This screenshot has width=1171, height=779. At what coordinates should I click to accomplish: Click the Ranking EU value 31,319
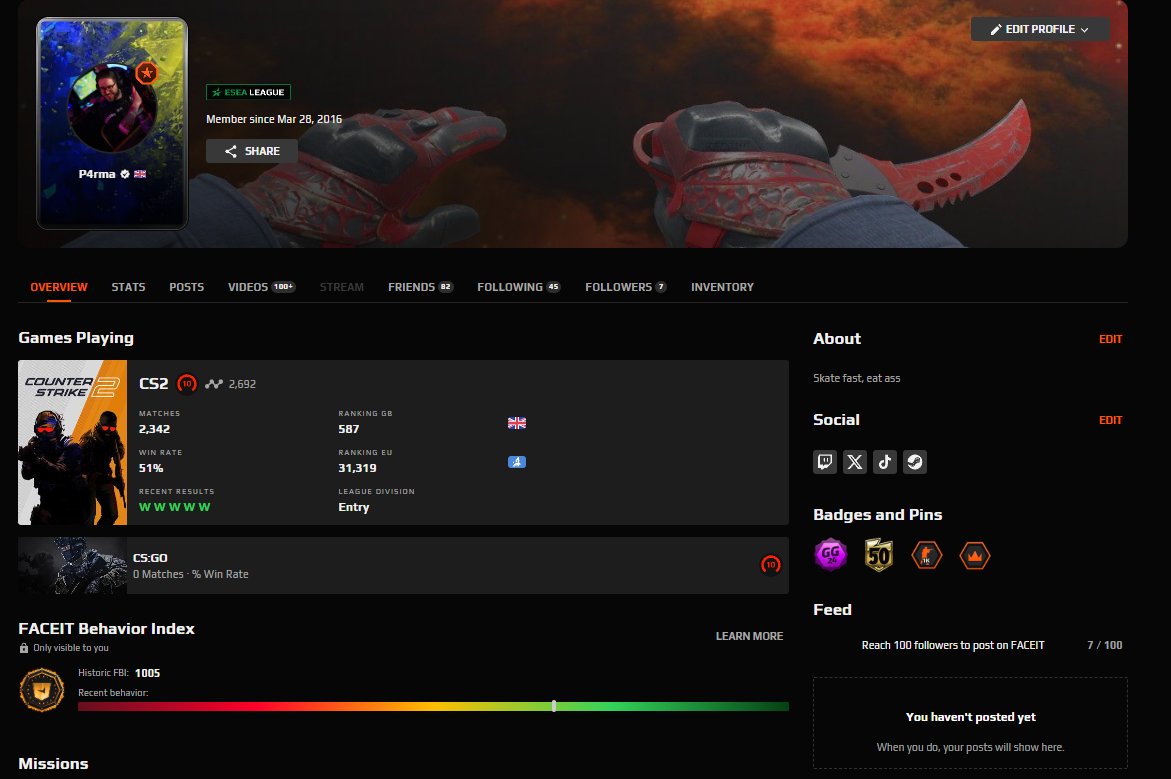tap(357, 468)
